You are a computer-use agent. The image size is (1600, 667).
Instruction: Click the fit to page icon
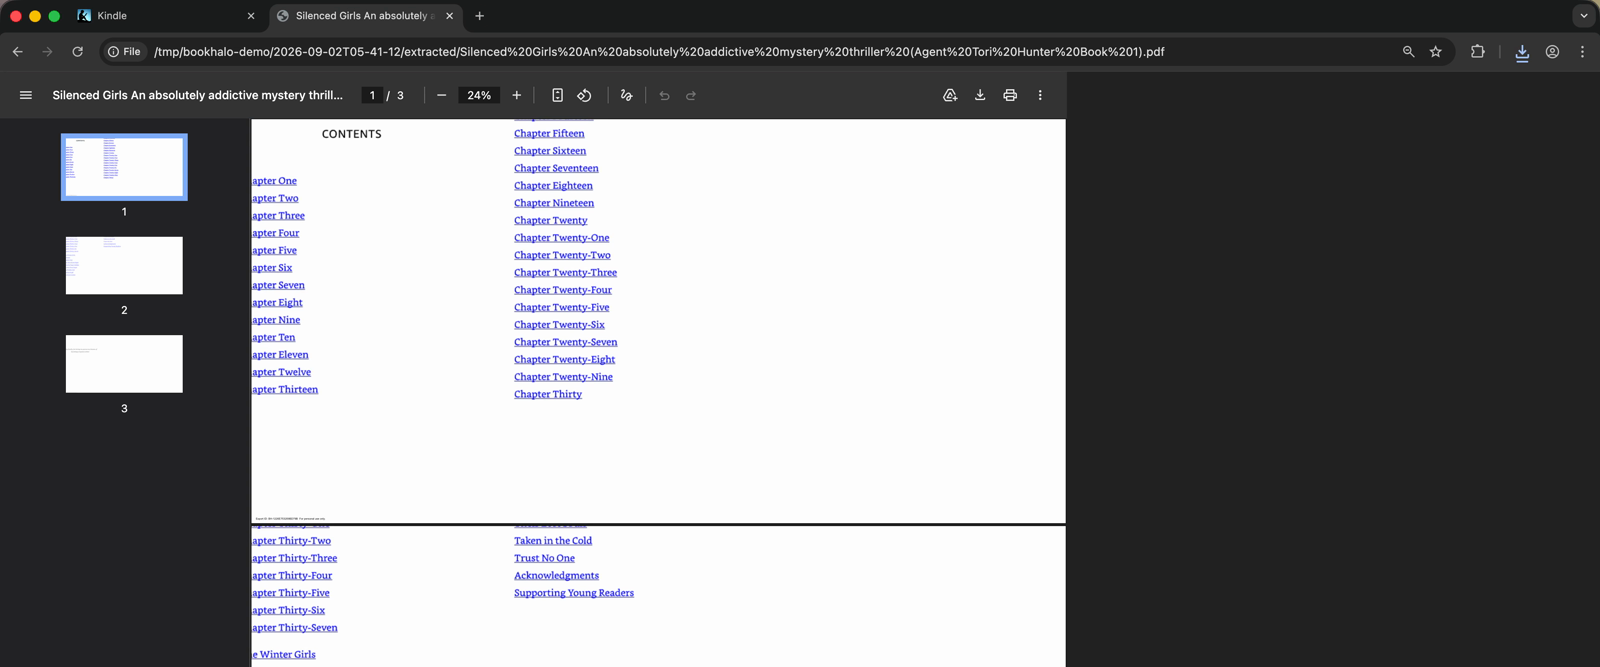[557, 95]
